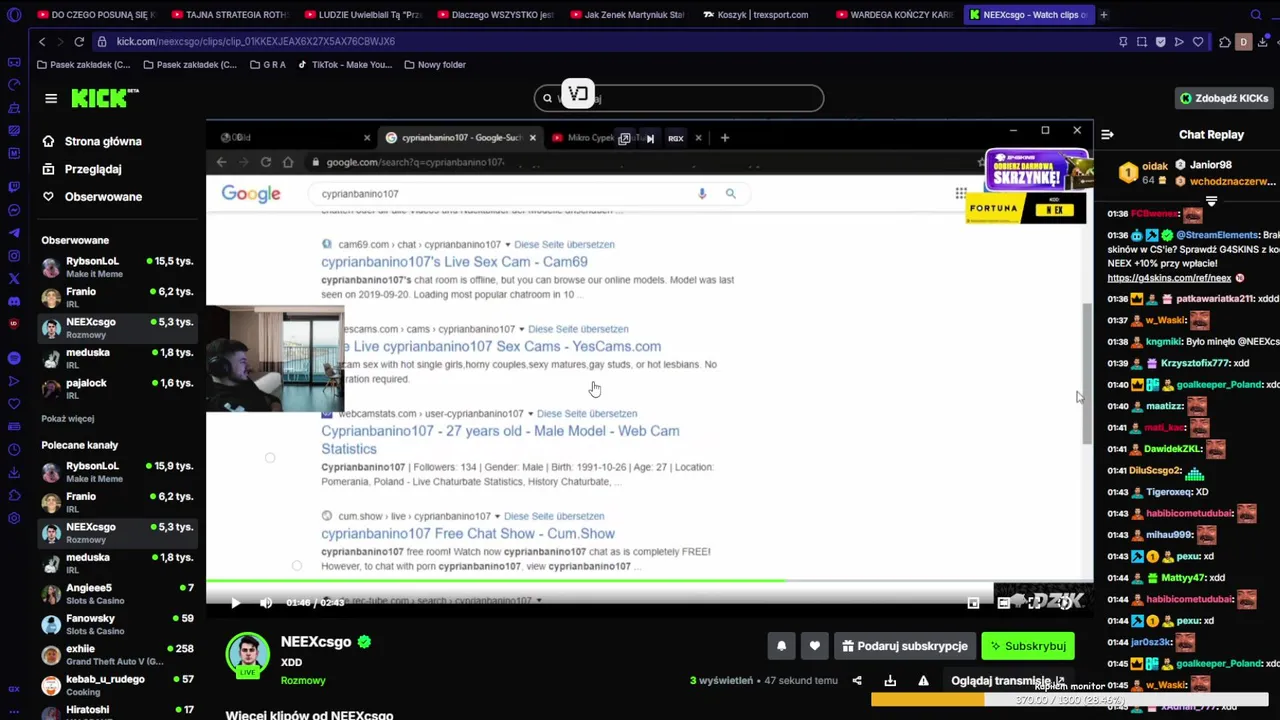The width and height of the screenshot is (1280, 720).
Task: Open browser tab search magnifier icon
Action: (1256, 15)
